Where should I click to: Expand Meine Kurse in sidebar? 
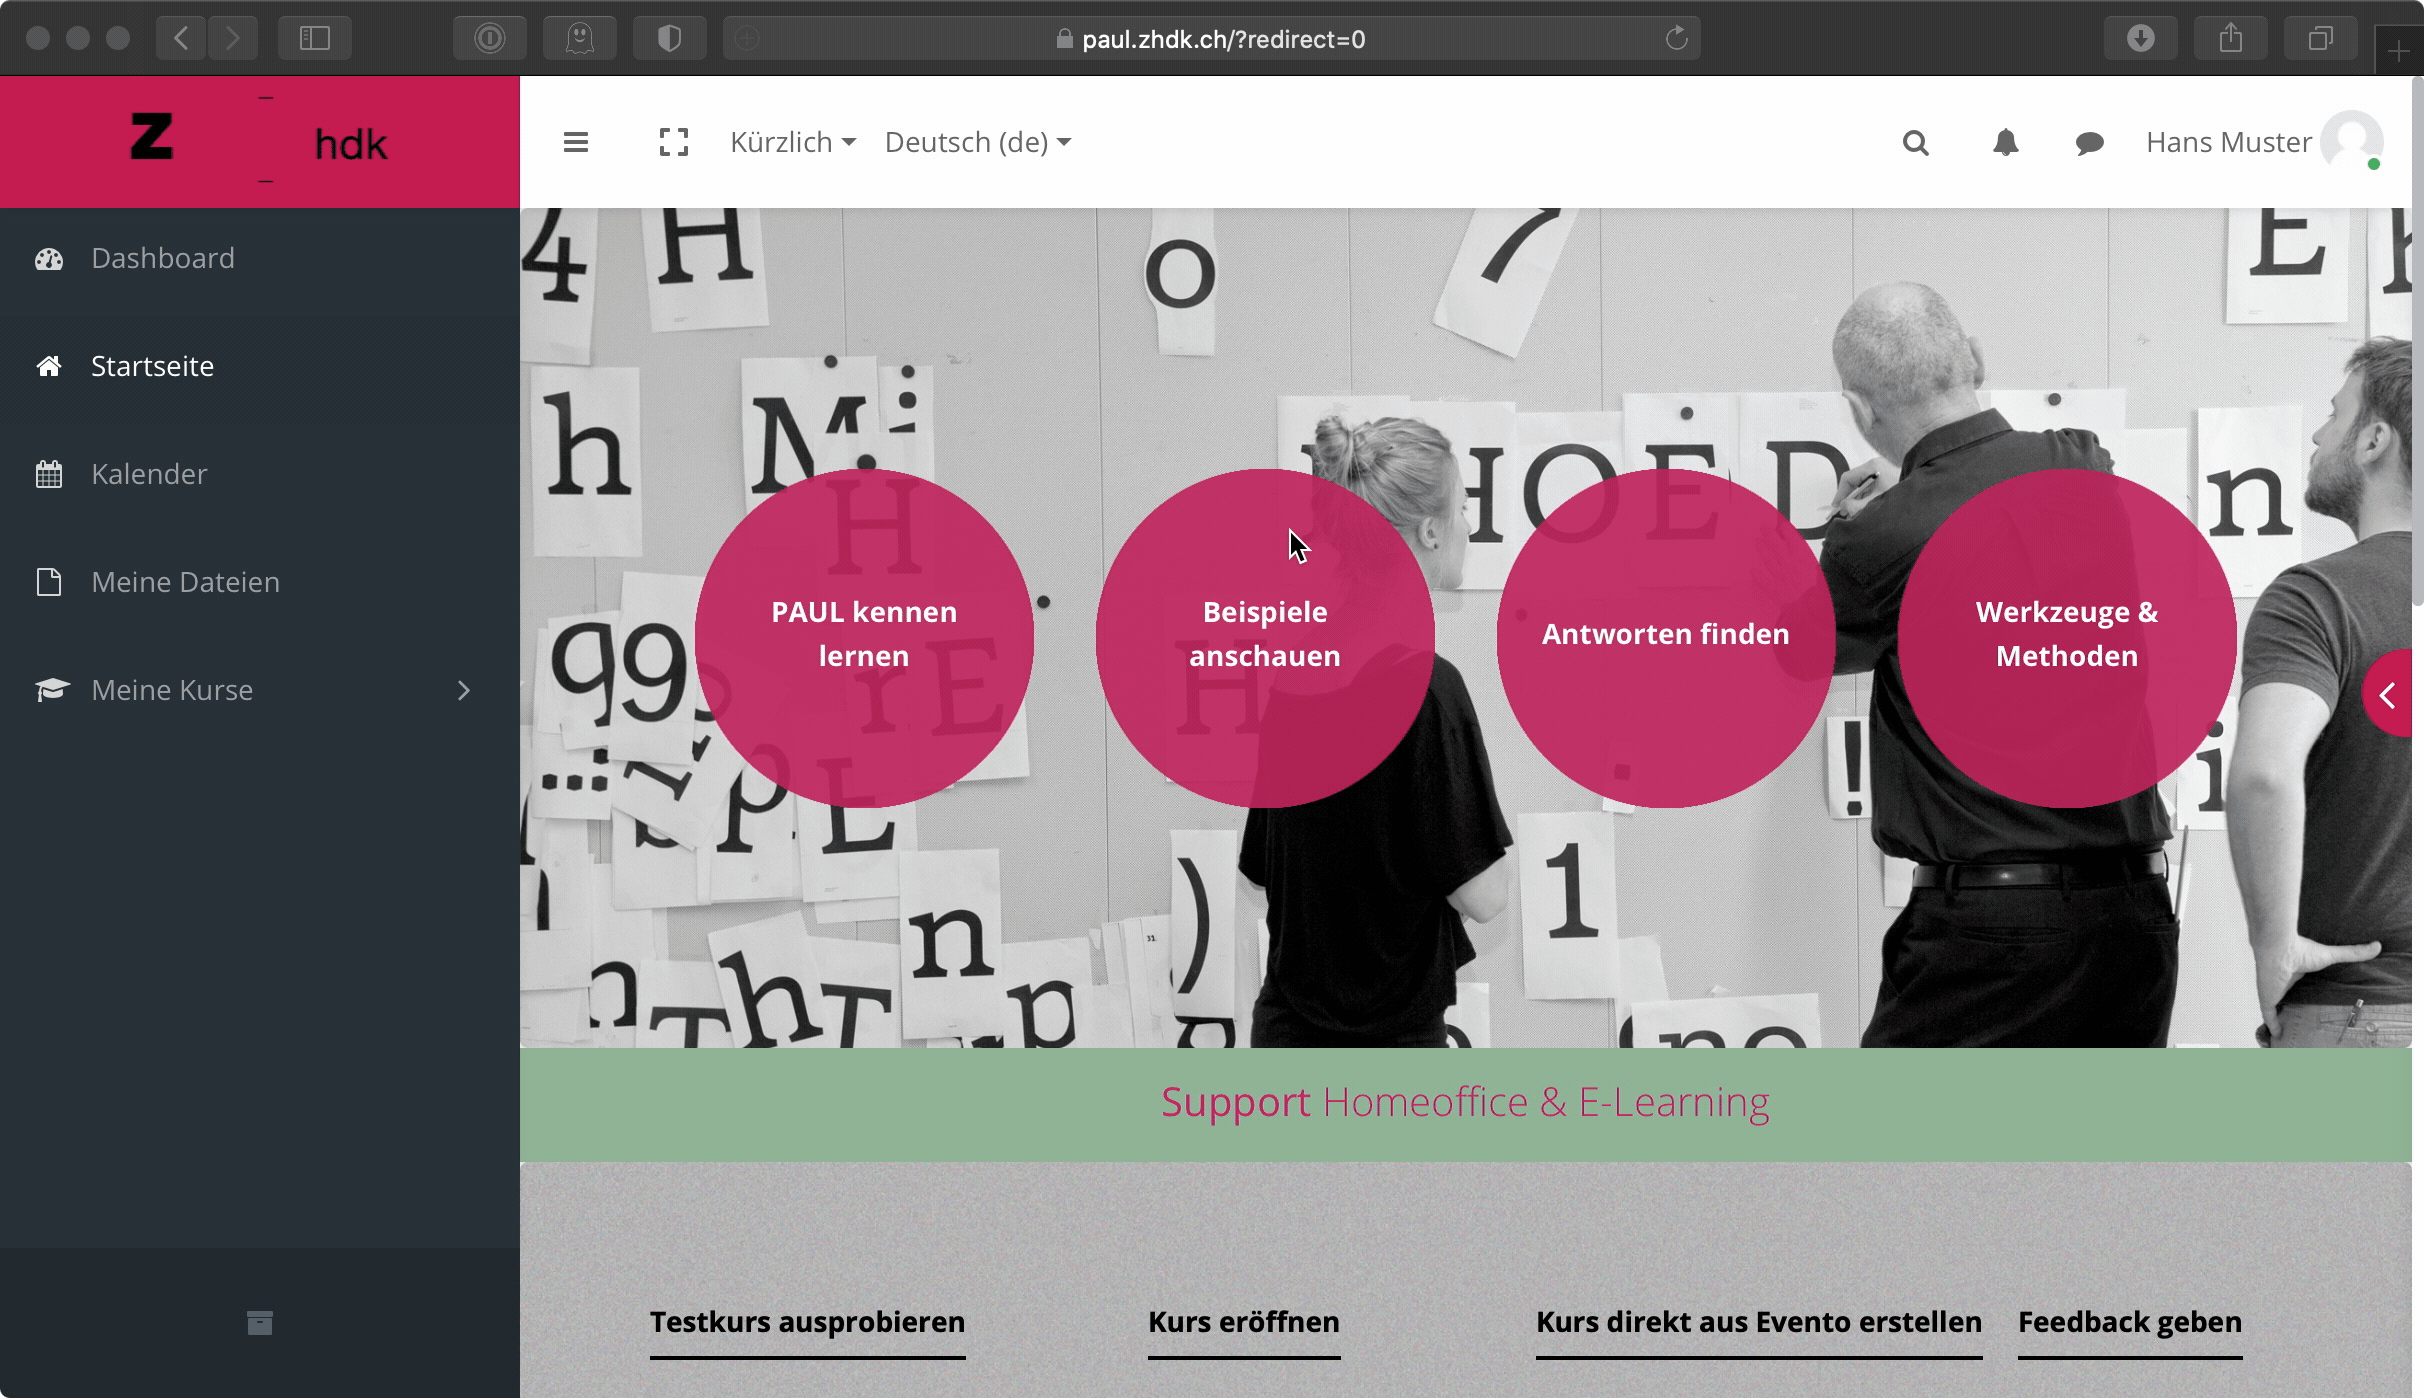coord(463,690)
